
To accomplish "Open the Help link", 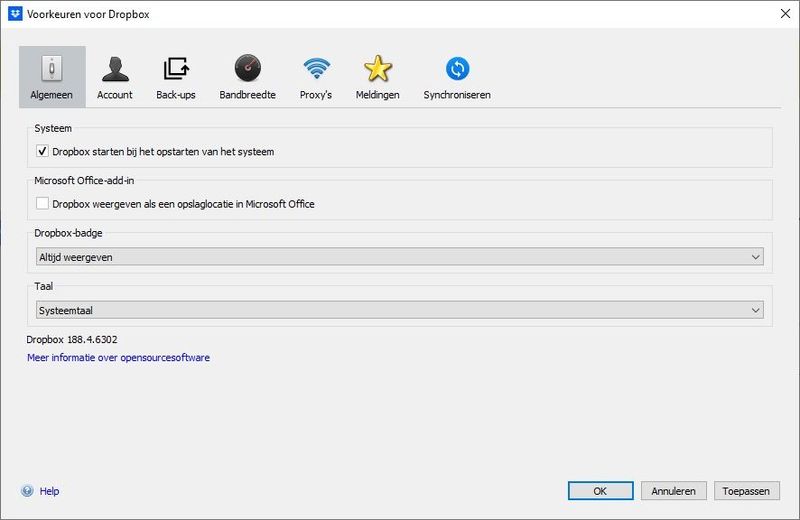I will [49, 491].
